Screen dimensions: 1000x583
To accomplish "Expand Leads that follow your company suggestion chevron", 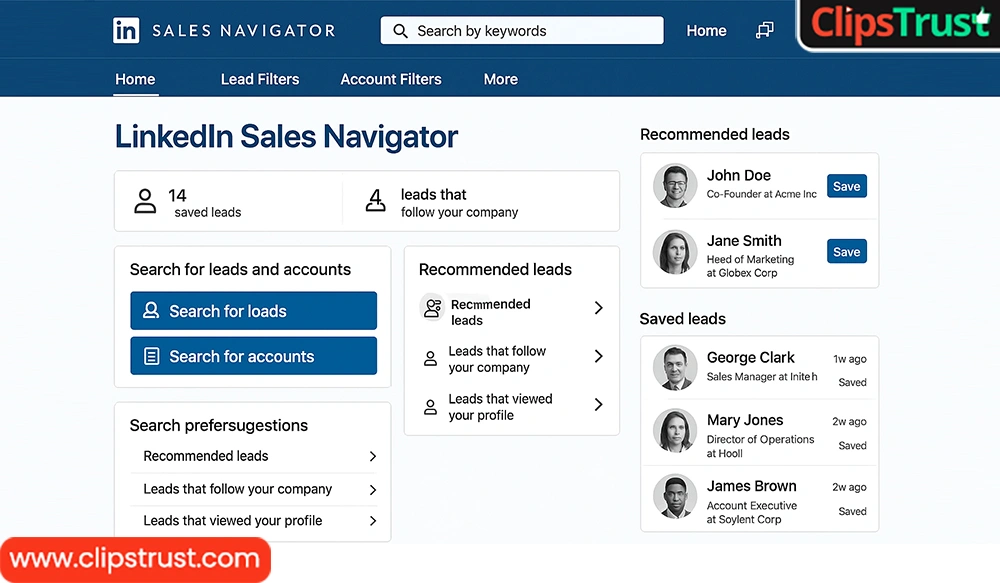I will 373,490.
